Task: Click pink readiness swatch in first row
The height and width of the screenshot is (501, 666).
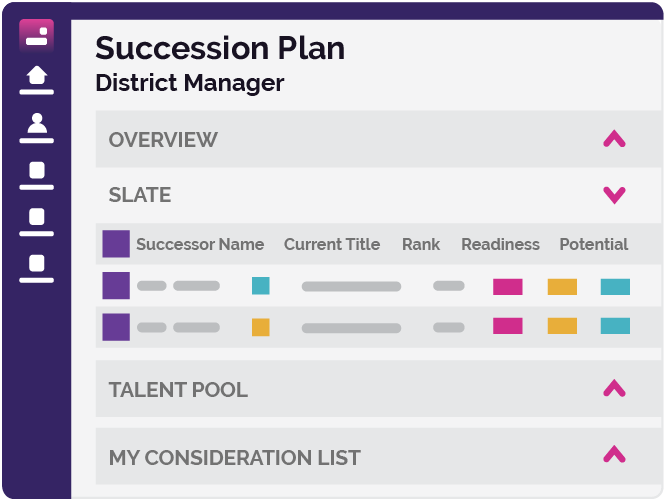Action: (508, 287)
